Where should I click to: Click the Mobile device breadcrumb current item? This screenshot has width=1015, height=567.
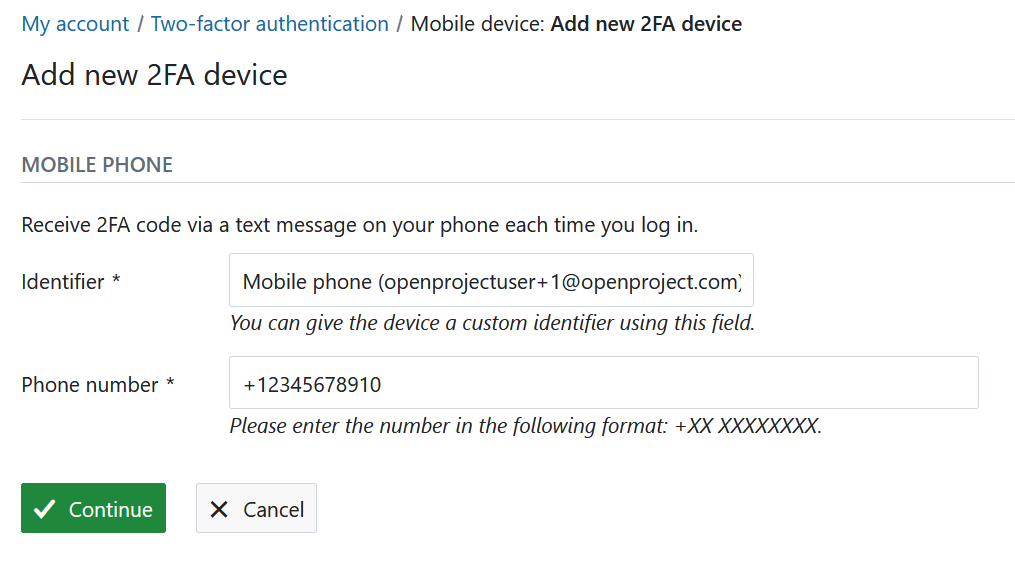tap(576, 24)
